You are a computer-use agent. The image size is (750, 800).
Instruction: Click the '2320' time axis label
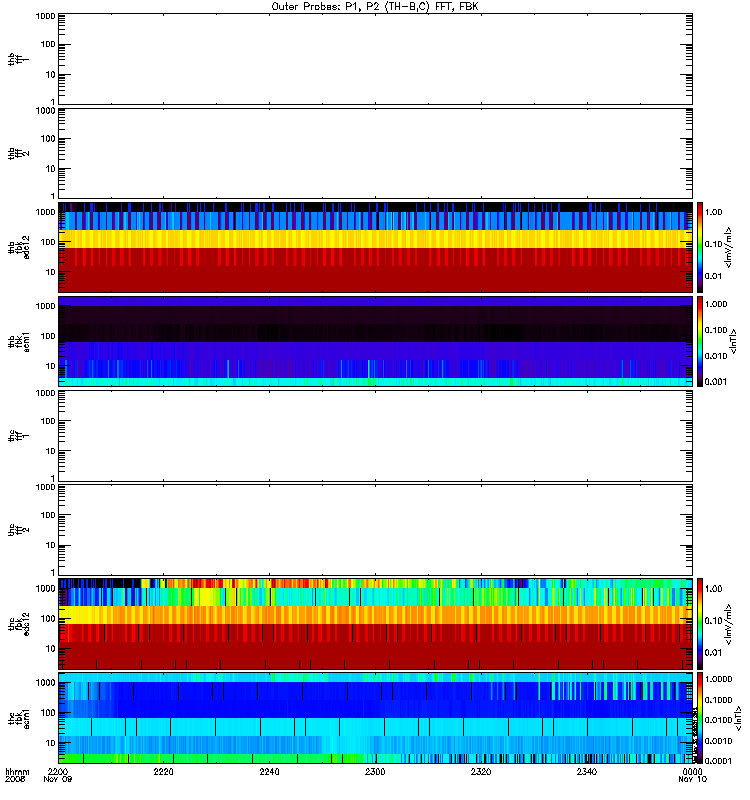click(x=481, y=771)
